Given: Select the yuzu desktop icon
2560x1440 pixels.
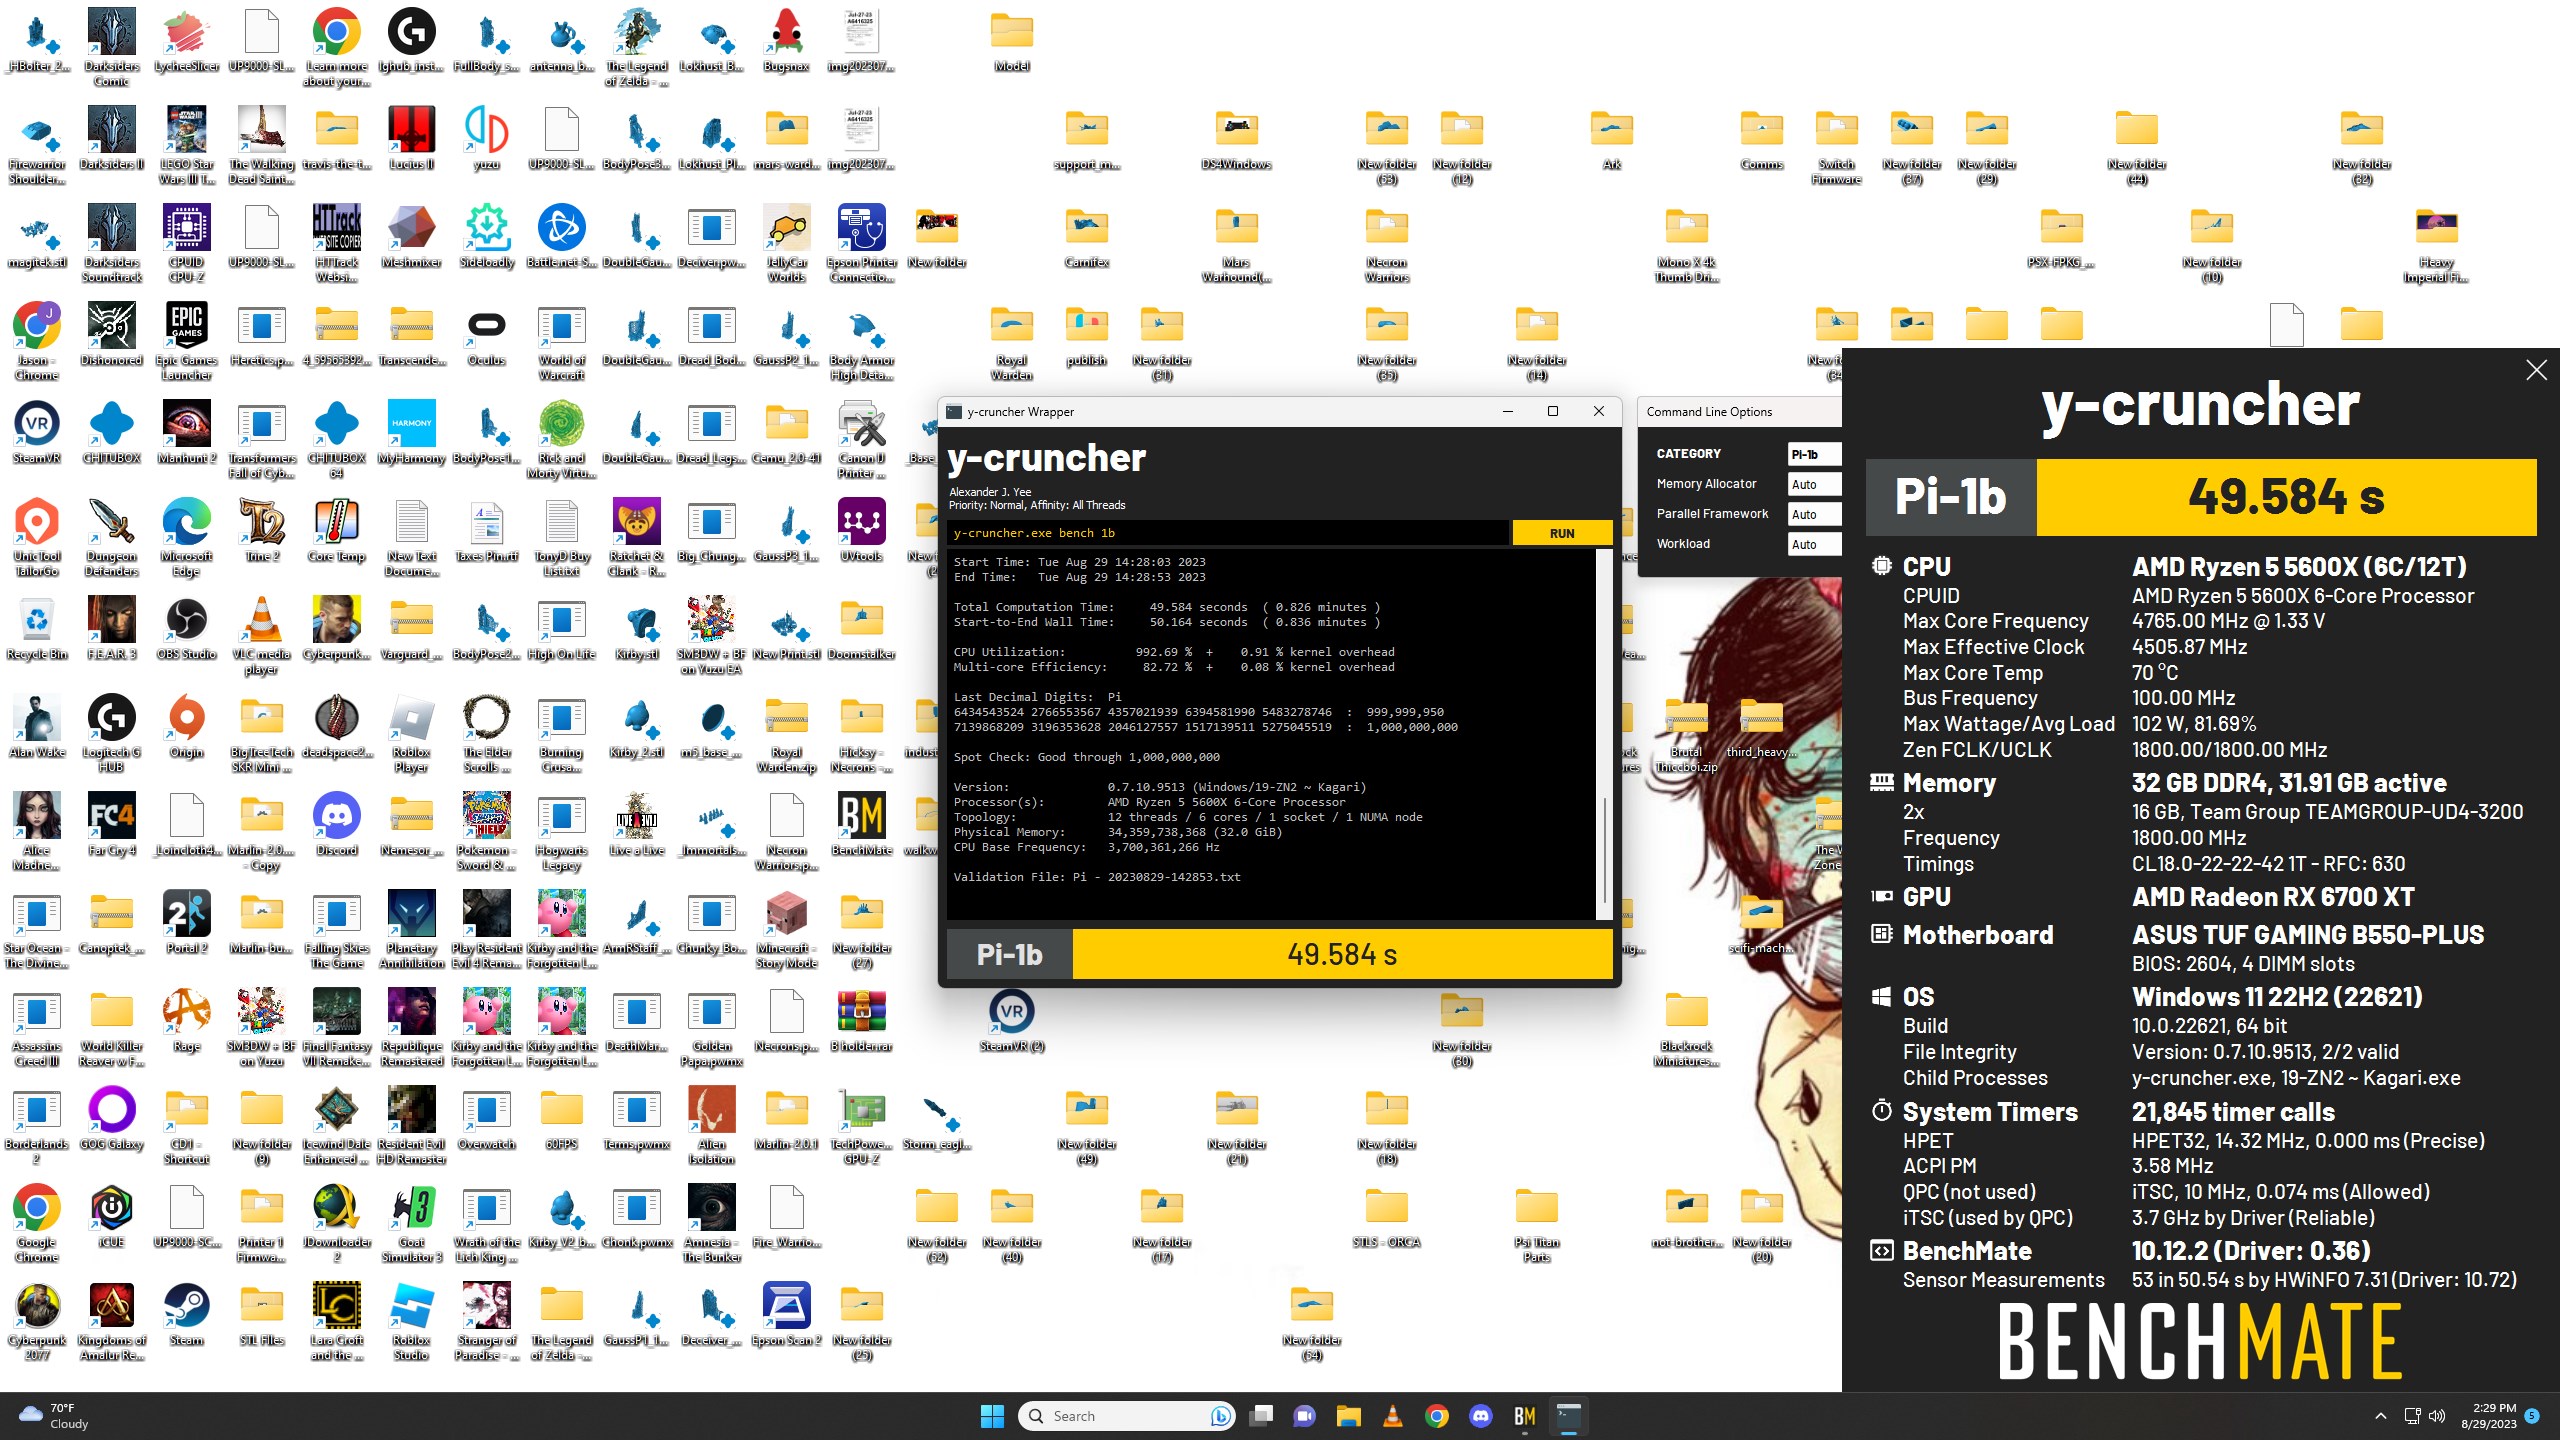Looking at the screenshot, I should [487, 139].
